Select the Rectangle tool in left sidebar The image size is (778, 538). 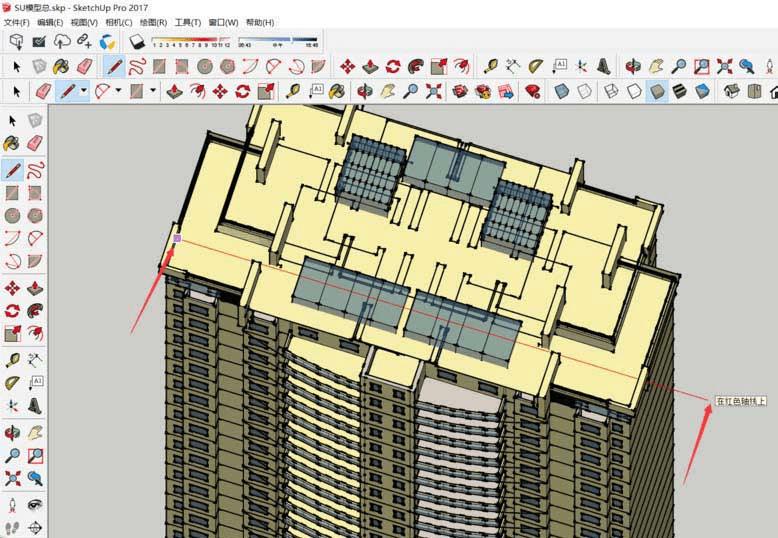(x=12, y=193)
